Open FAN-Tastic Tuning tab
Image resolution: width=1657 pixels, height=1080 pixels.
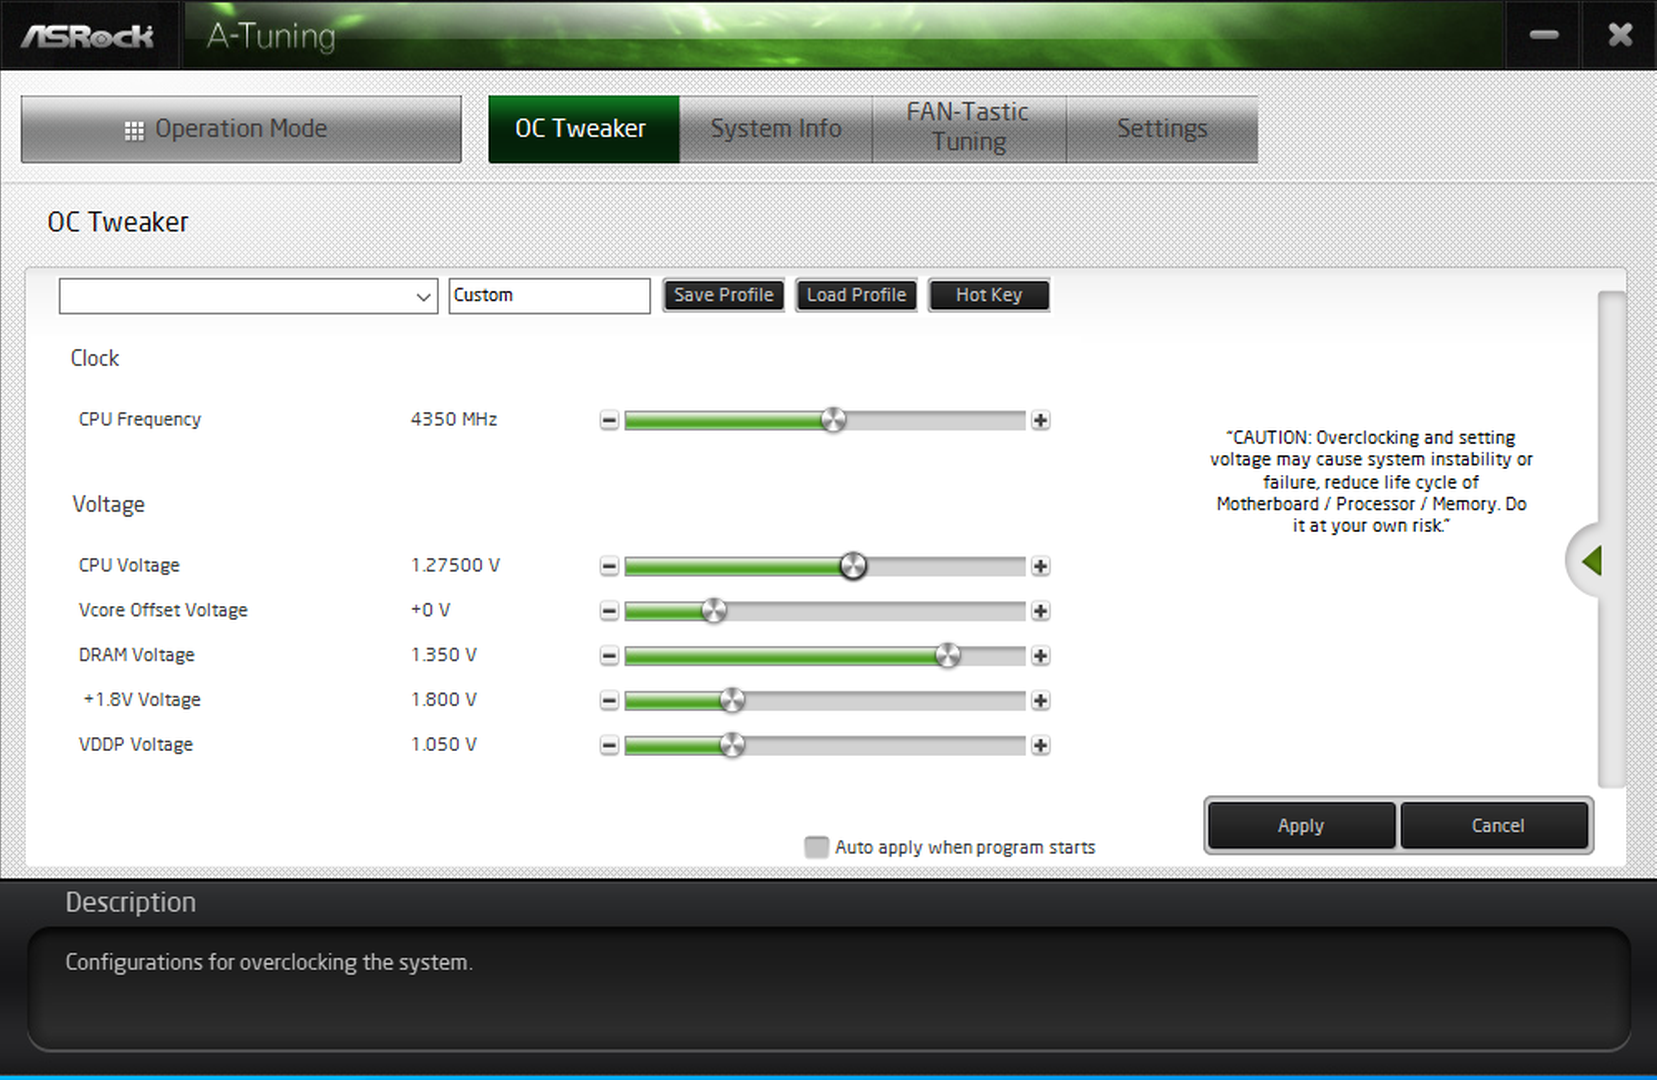(x=969, y=129)
